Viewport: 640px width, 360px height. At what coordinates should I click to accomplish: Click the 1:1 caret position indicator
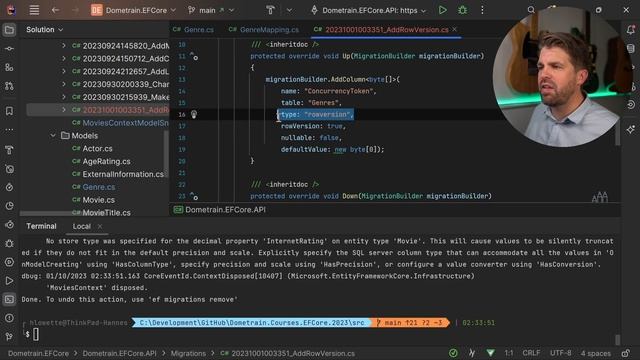pos(509,353)
